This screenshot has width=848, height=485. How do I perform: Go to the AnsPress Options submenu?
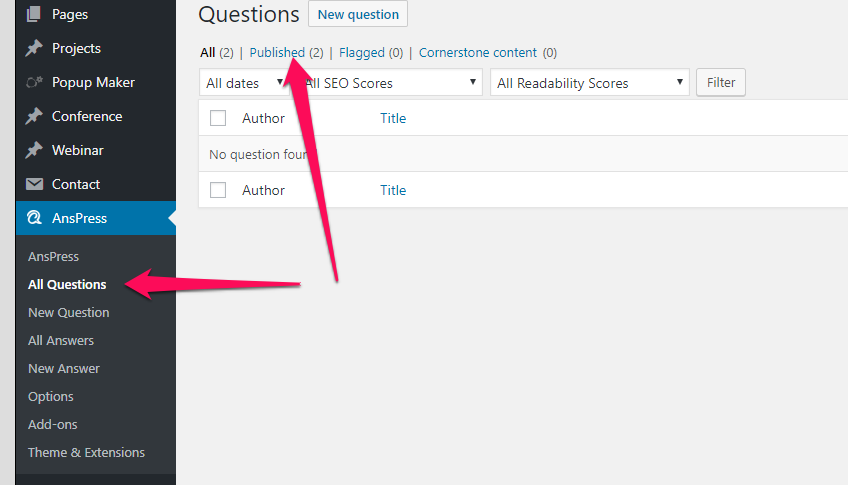50,396
